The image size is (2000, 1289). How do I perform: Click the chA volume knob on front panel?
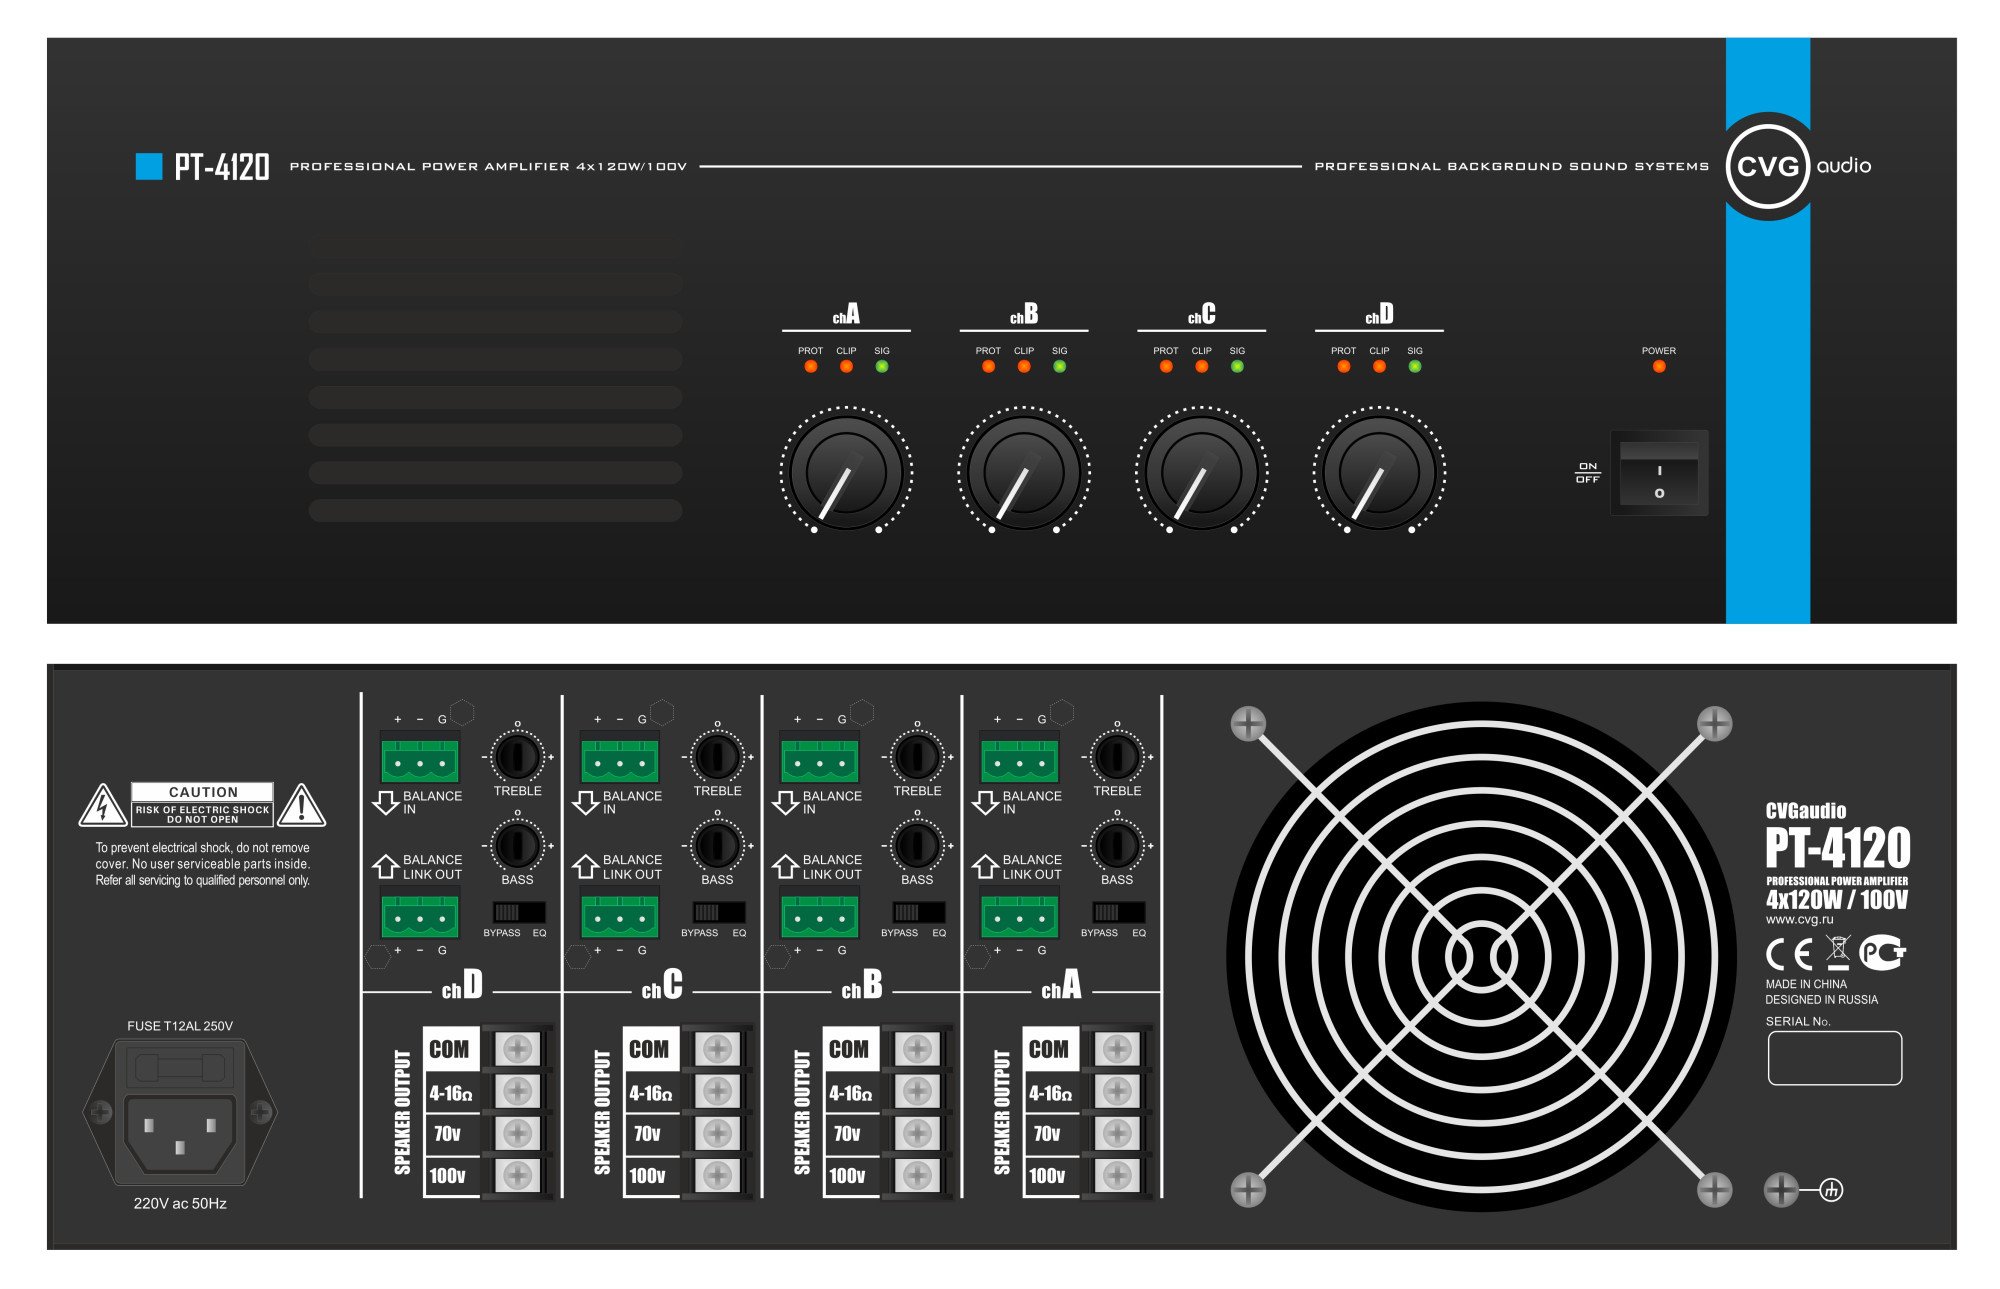[x=845, y=470]
